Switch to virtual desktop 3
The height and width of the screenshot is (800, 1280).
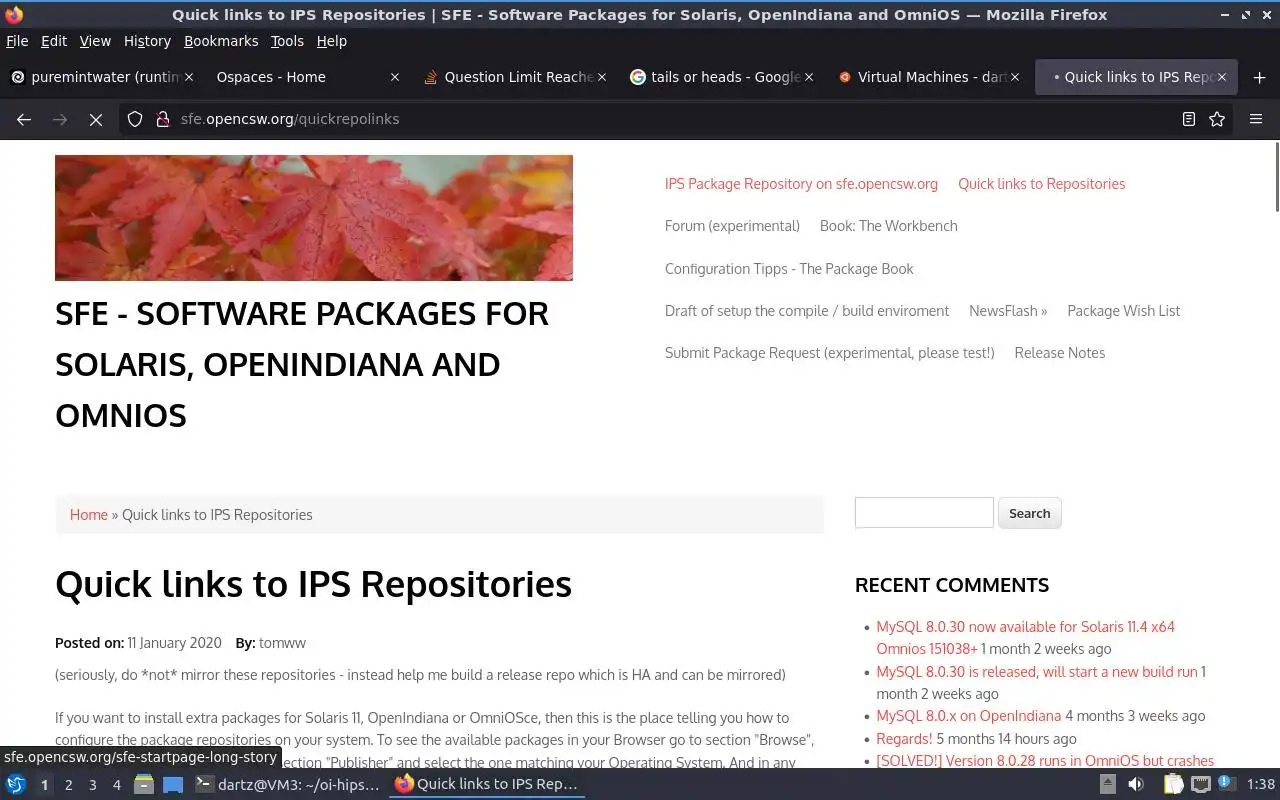92,785
